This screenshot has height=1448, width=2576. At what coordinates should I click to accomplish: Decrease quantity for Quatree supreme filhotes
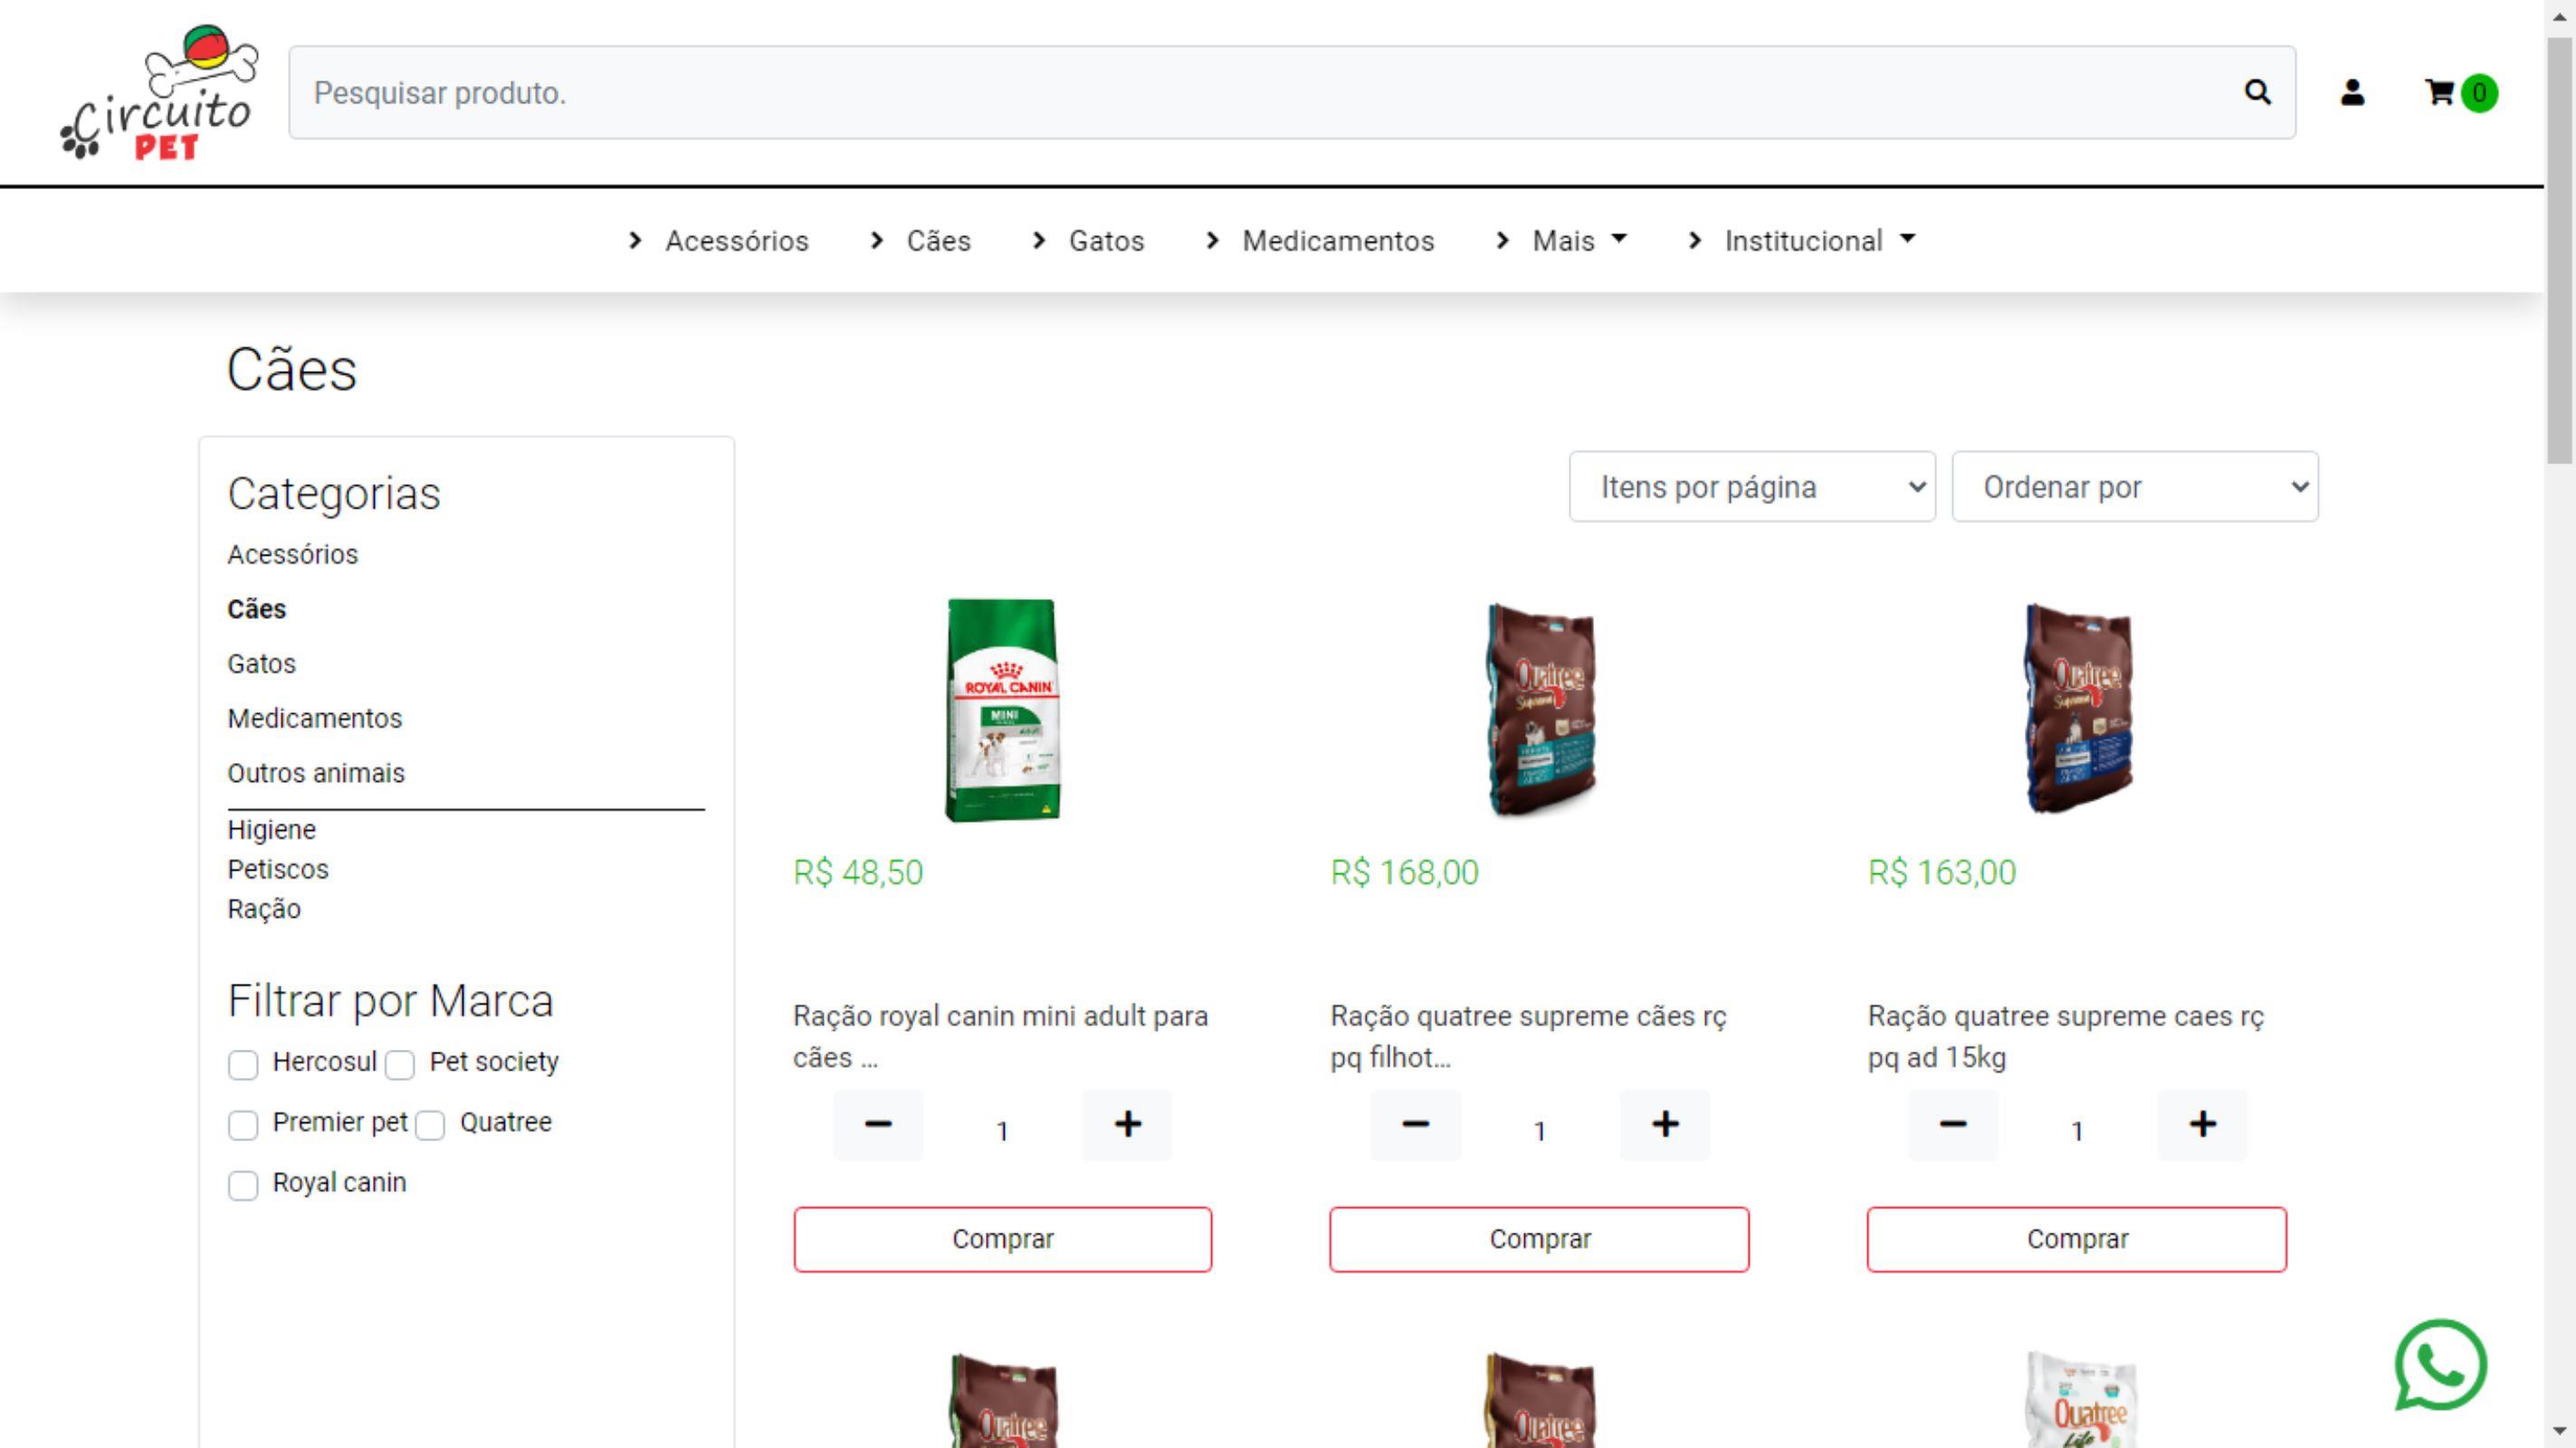coord(1415,1124)
